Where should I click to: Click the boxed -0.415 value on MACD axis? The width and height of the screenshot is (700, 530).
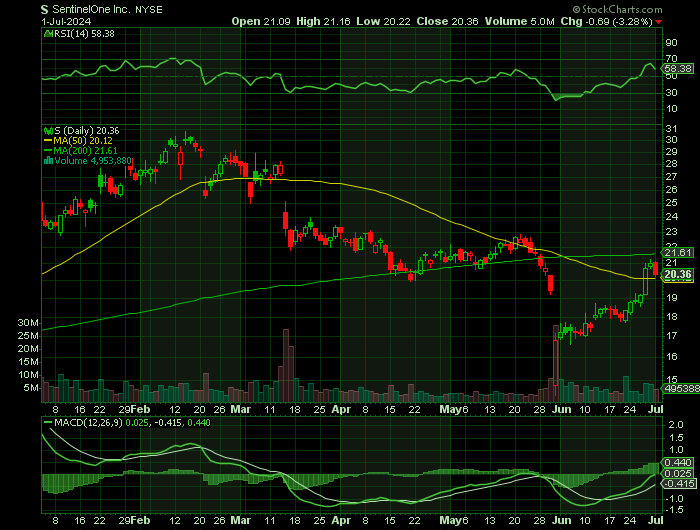coord(678,484)
